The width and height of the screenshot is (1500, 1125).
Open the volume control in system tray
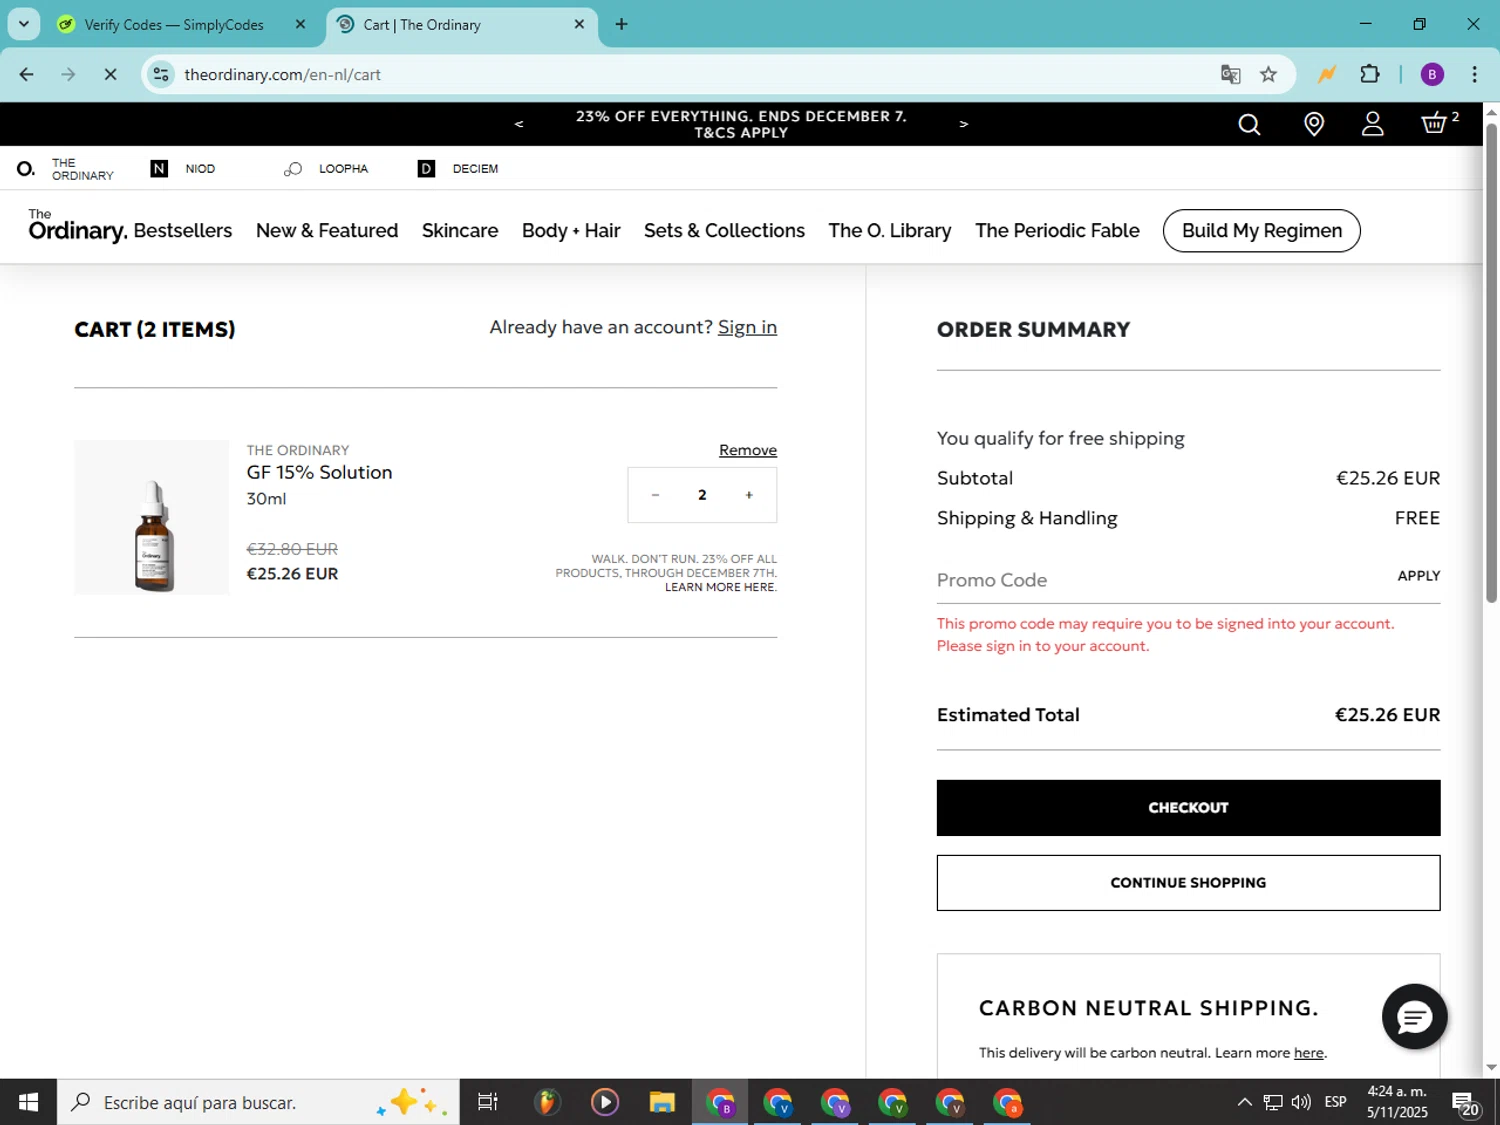[x=1301, y=1102]
